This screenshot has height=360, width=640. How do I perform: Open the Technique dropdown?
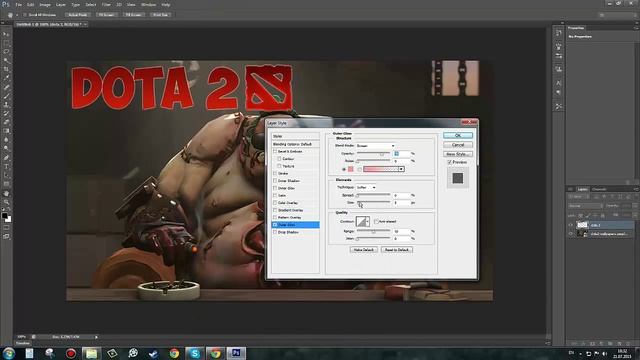coord(366,187)
